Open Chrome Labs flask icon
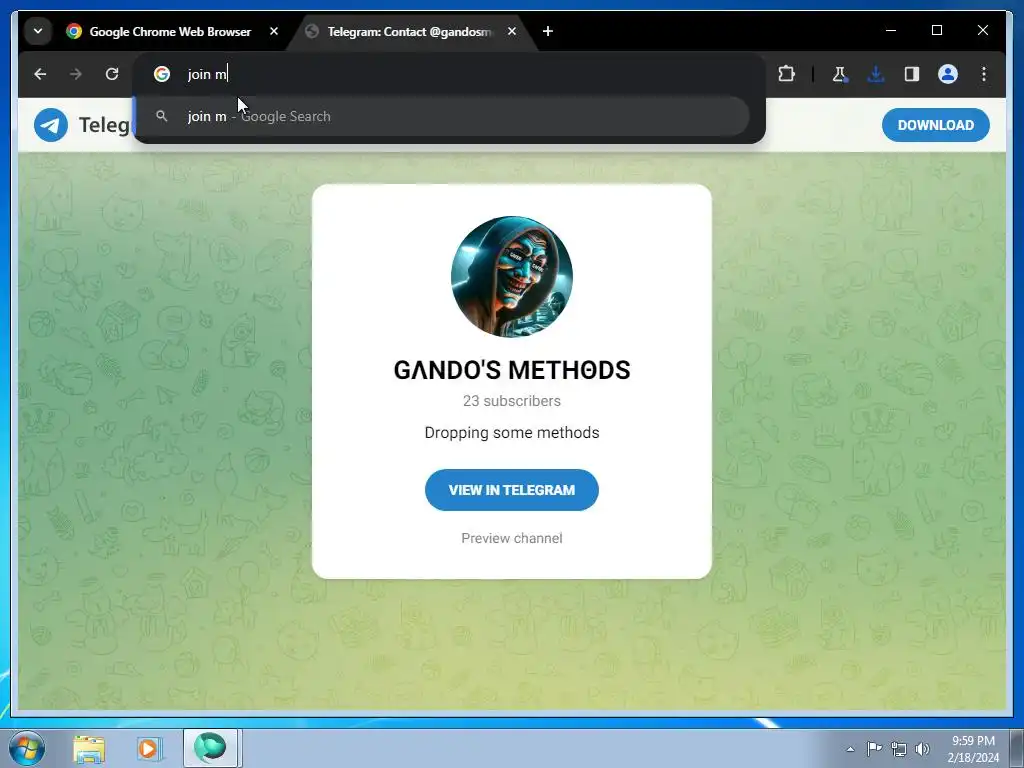This screenshot has height=768, width=1024. coord(840,74)
